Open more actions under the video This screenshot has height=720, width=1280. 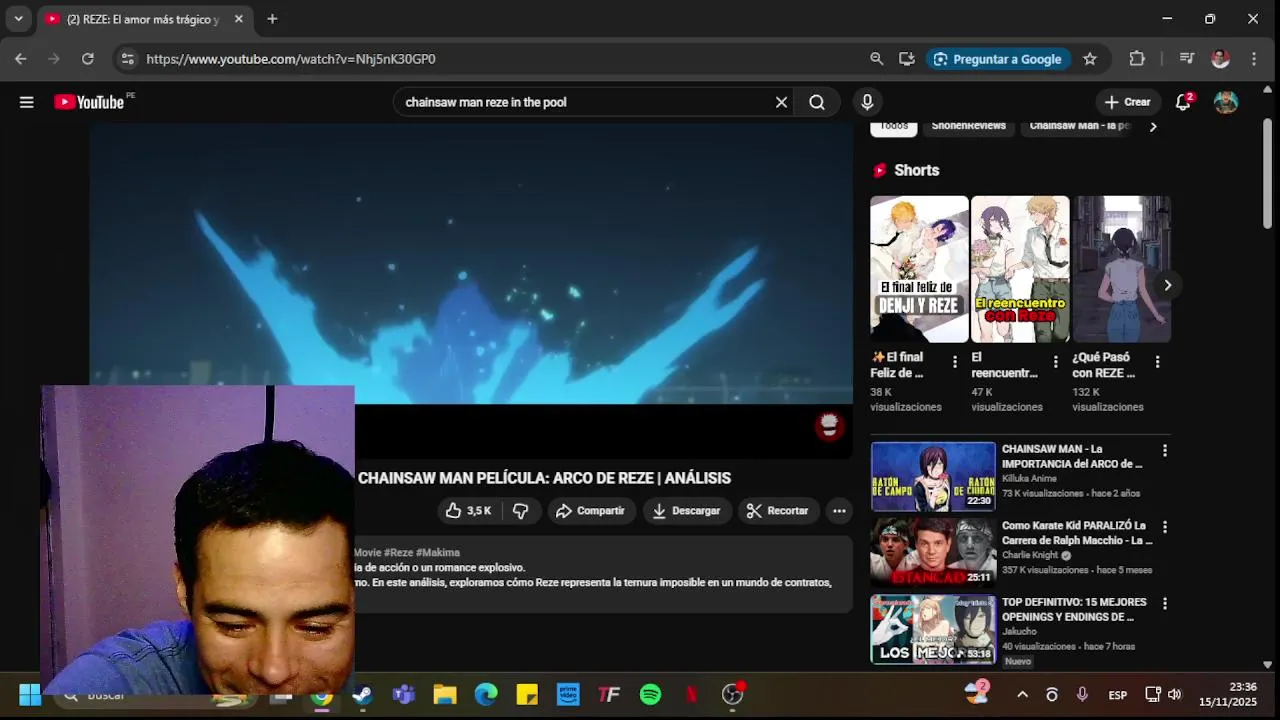[x=839, y=511]
